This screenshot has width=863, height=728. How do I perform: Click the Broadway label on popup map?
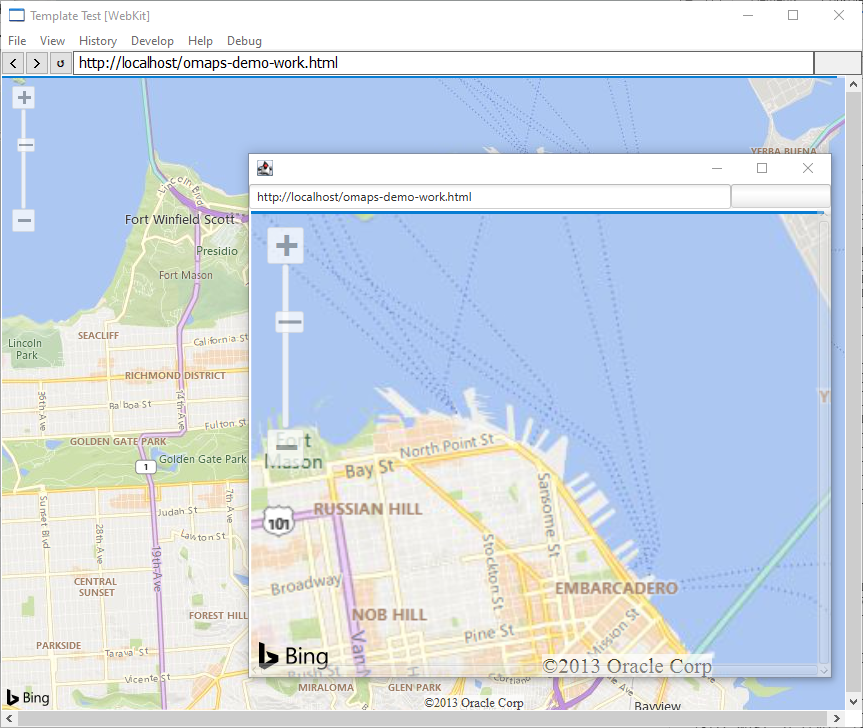[x=306, y=584]
